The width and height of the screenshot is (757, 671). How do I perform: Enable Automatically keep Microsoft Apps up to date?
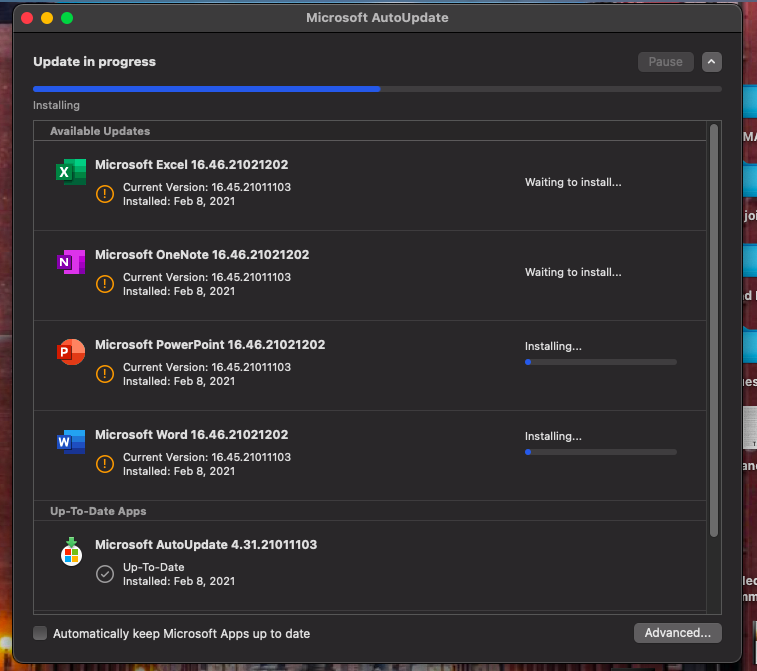click(40, 633)
